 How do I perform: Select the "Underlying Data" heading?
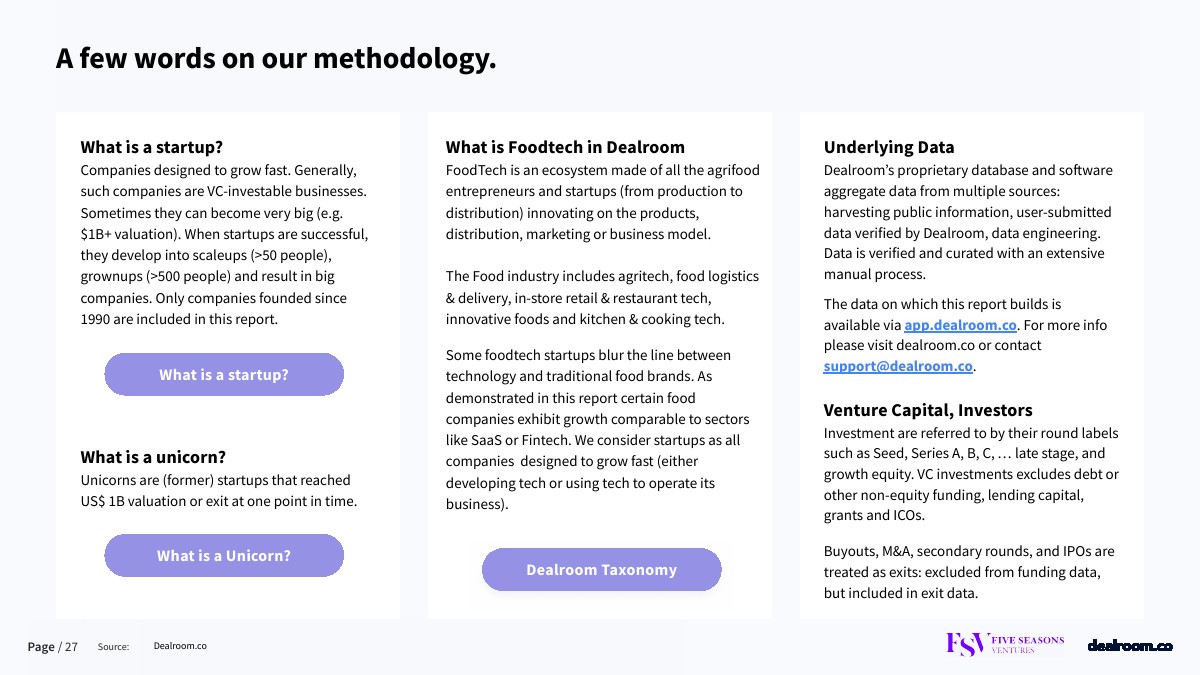click(889, 147)
